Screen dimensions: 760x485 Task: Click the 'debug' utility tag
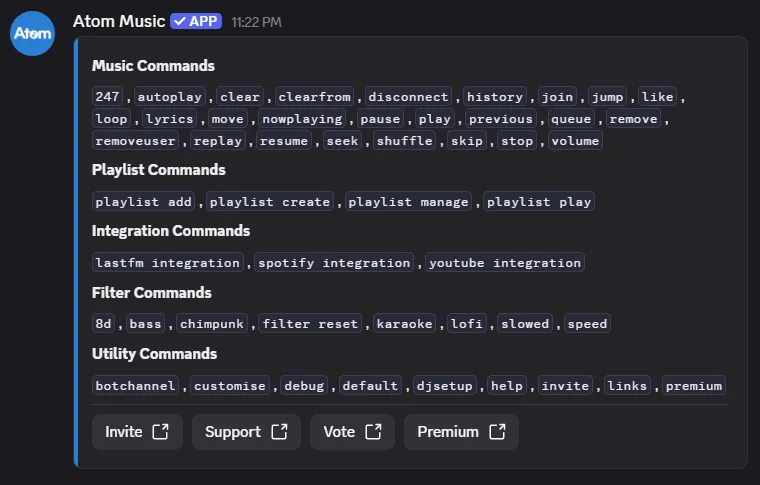pyautogui.click(x=304, y=386)
